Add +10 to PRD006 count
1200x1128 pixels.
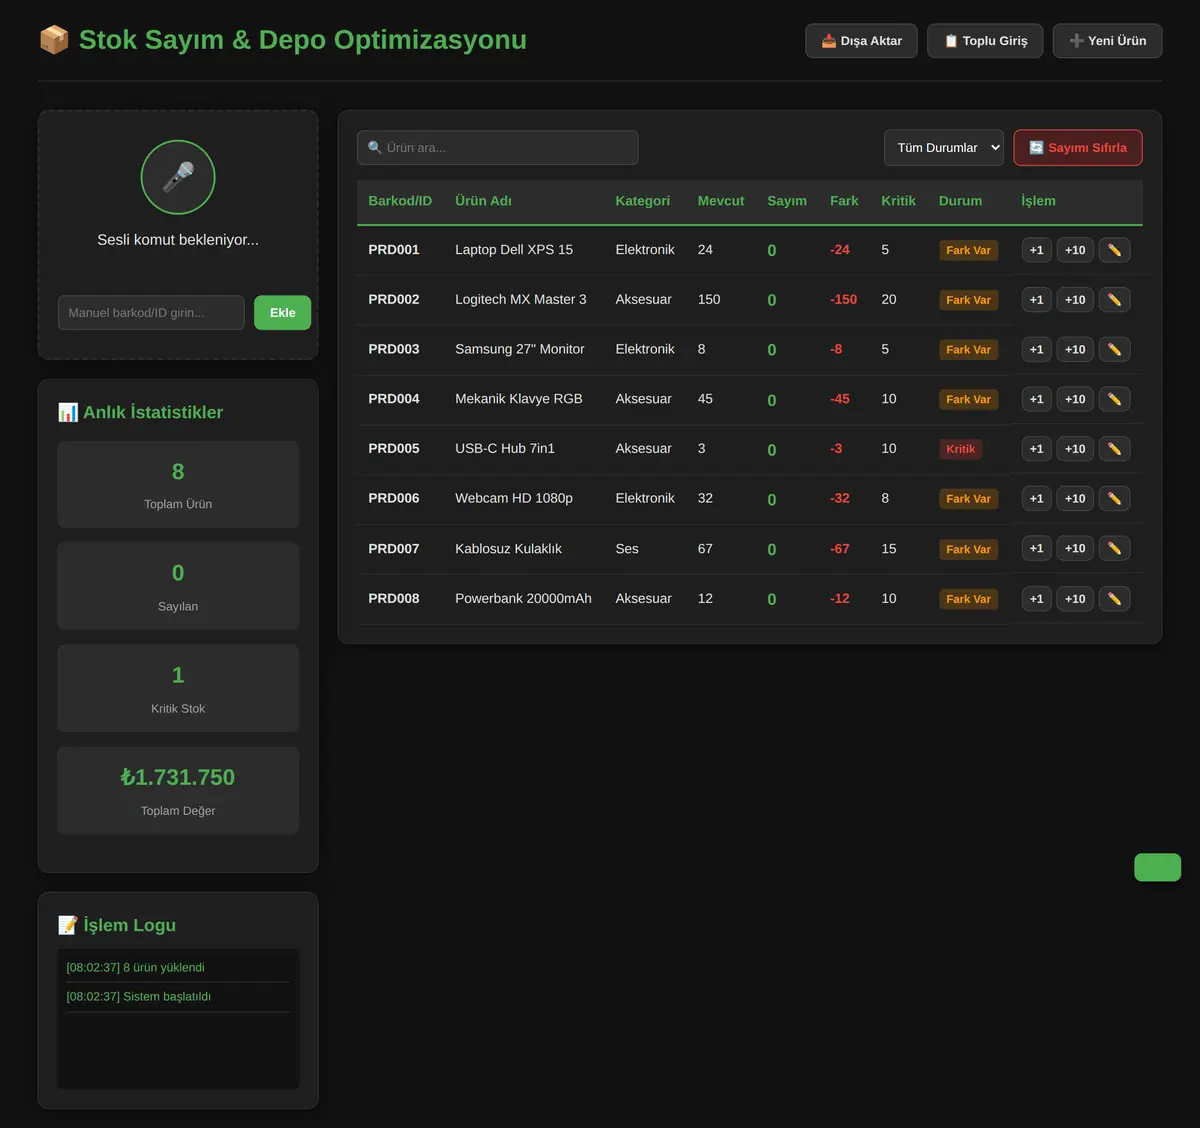coord(1075,498)
